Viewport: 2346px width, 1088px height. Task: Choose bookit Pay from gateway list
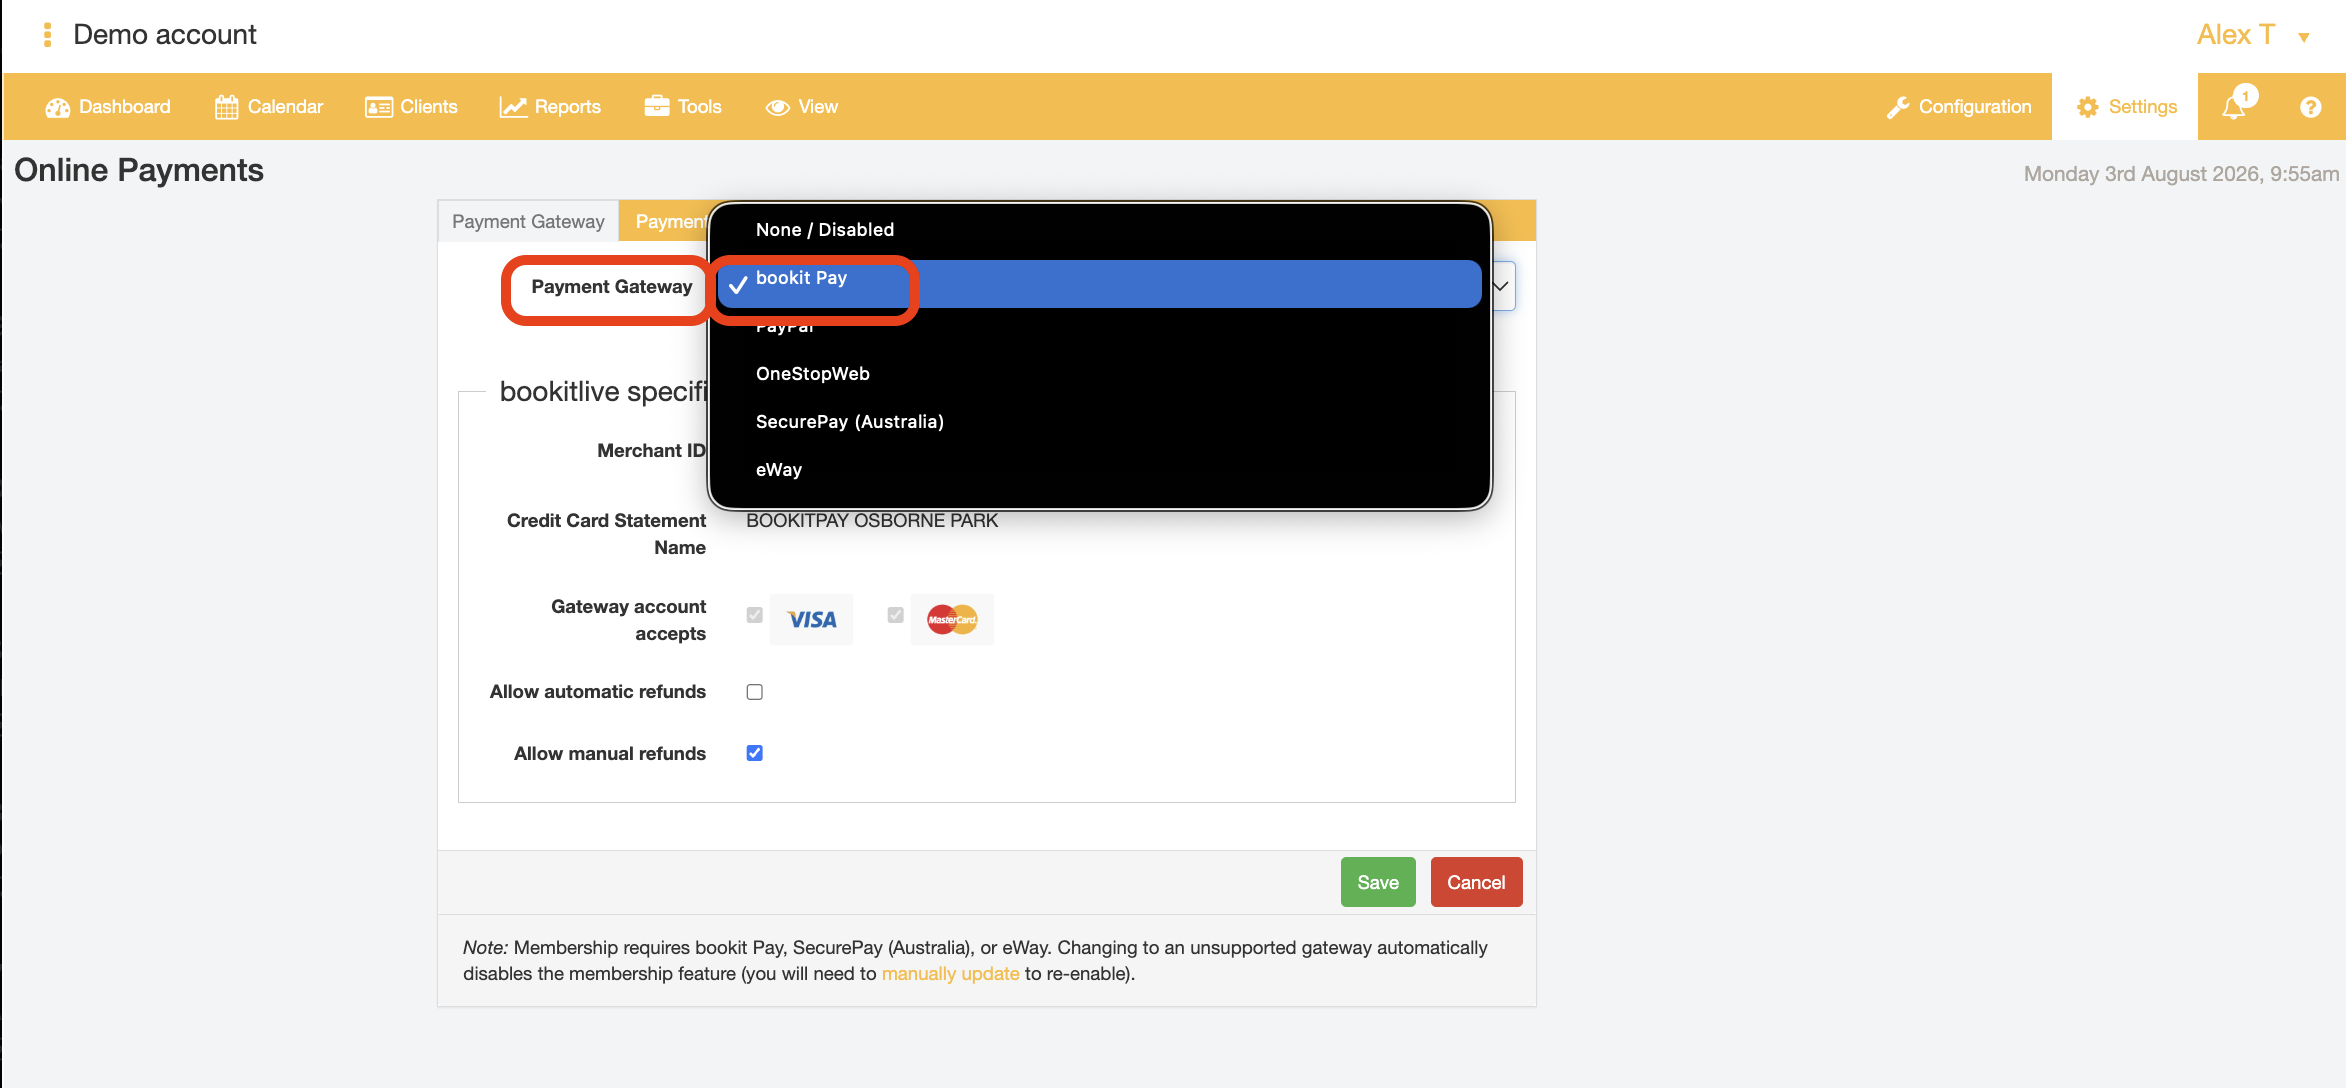[1100, 283]
